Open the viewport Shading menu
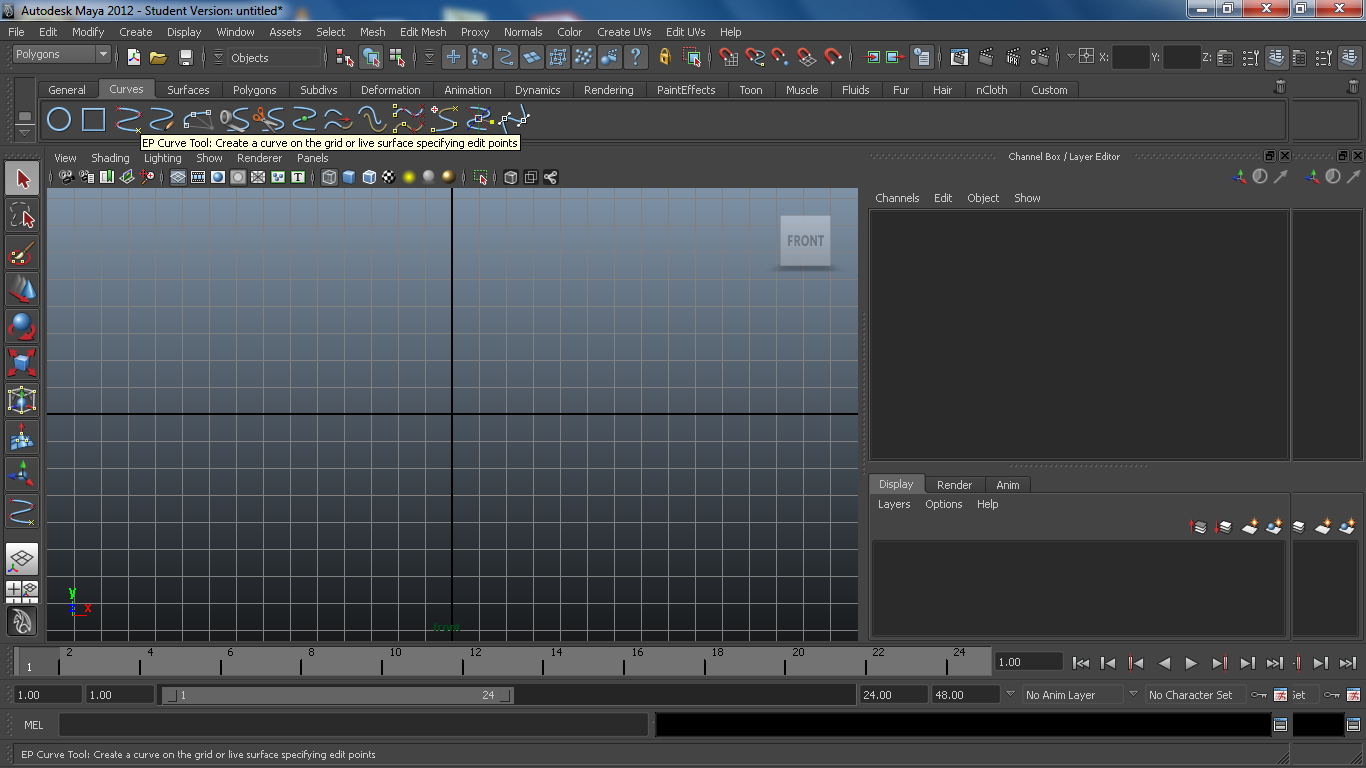This screenshot has width=1366, height=768. coord(110,158)
